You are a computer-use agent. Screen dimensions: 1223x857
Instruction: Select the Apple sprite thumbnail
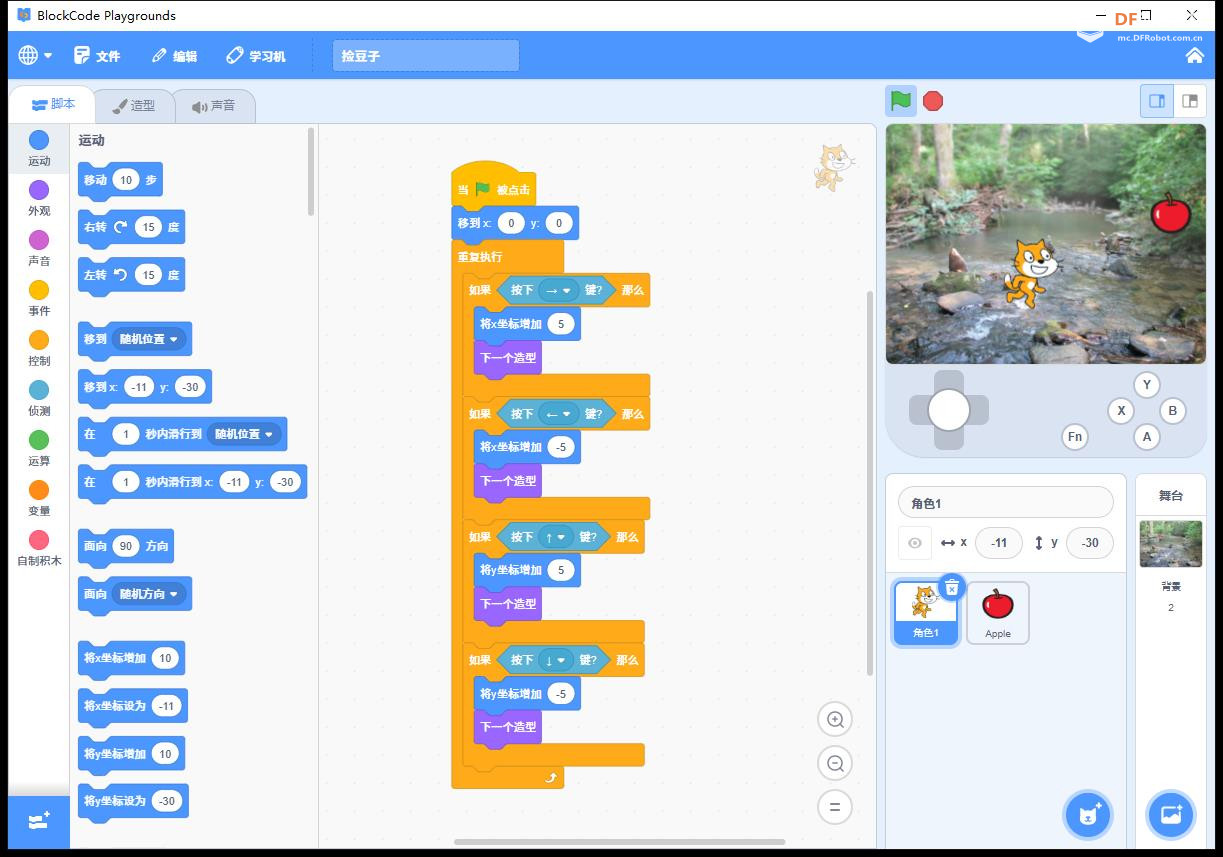tap(998, 613)
